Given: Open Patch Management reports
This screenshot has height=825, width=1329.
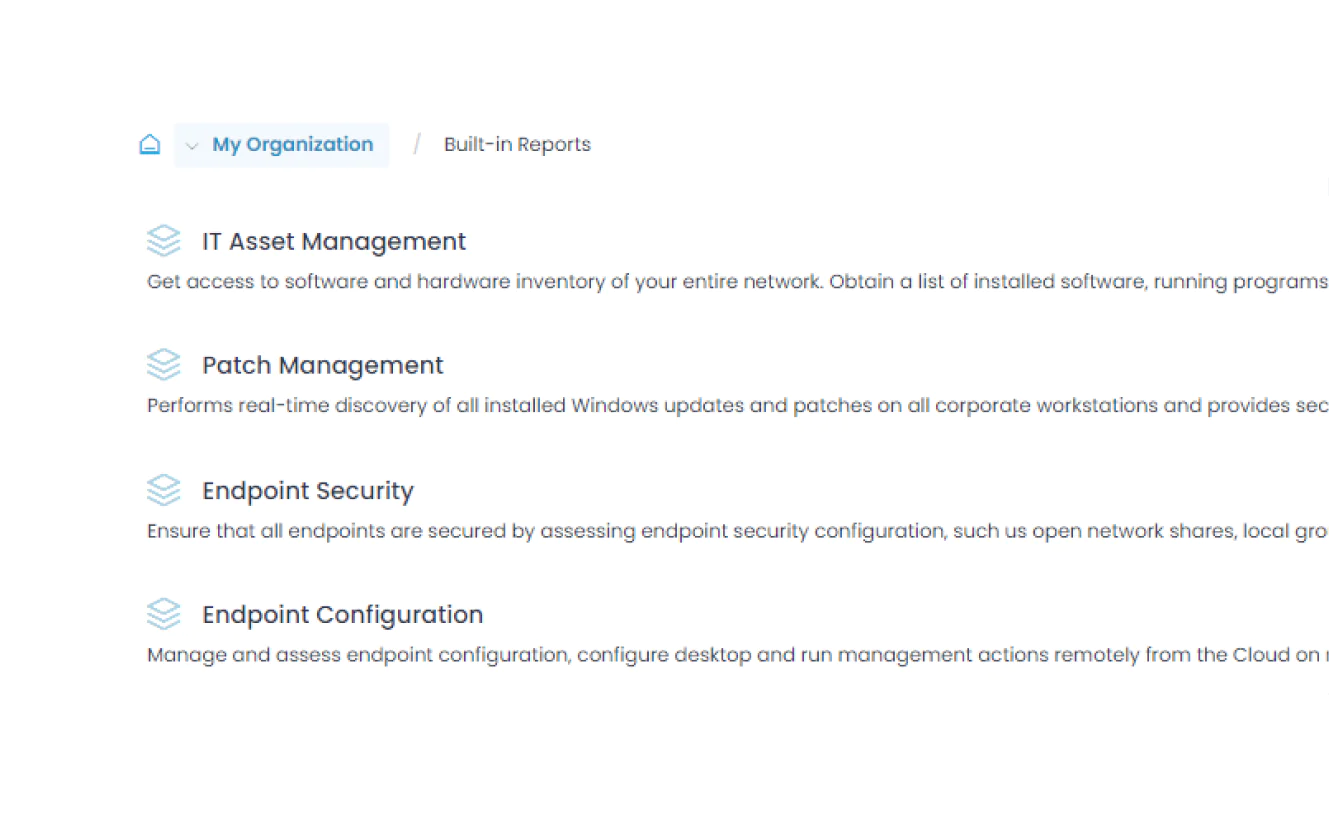Looking at the screenshot, I should [x=323, y=366].
